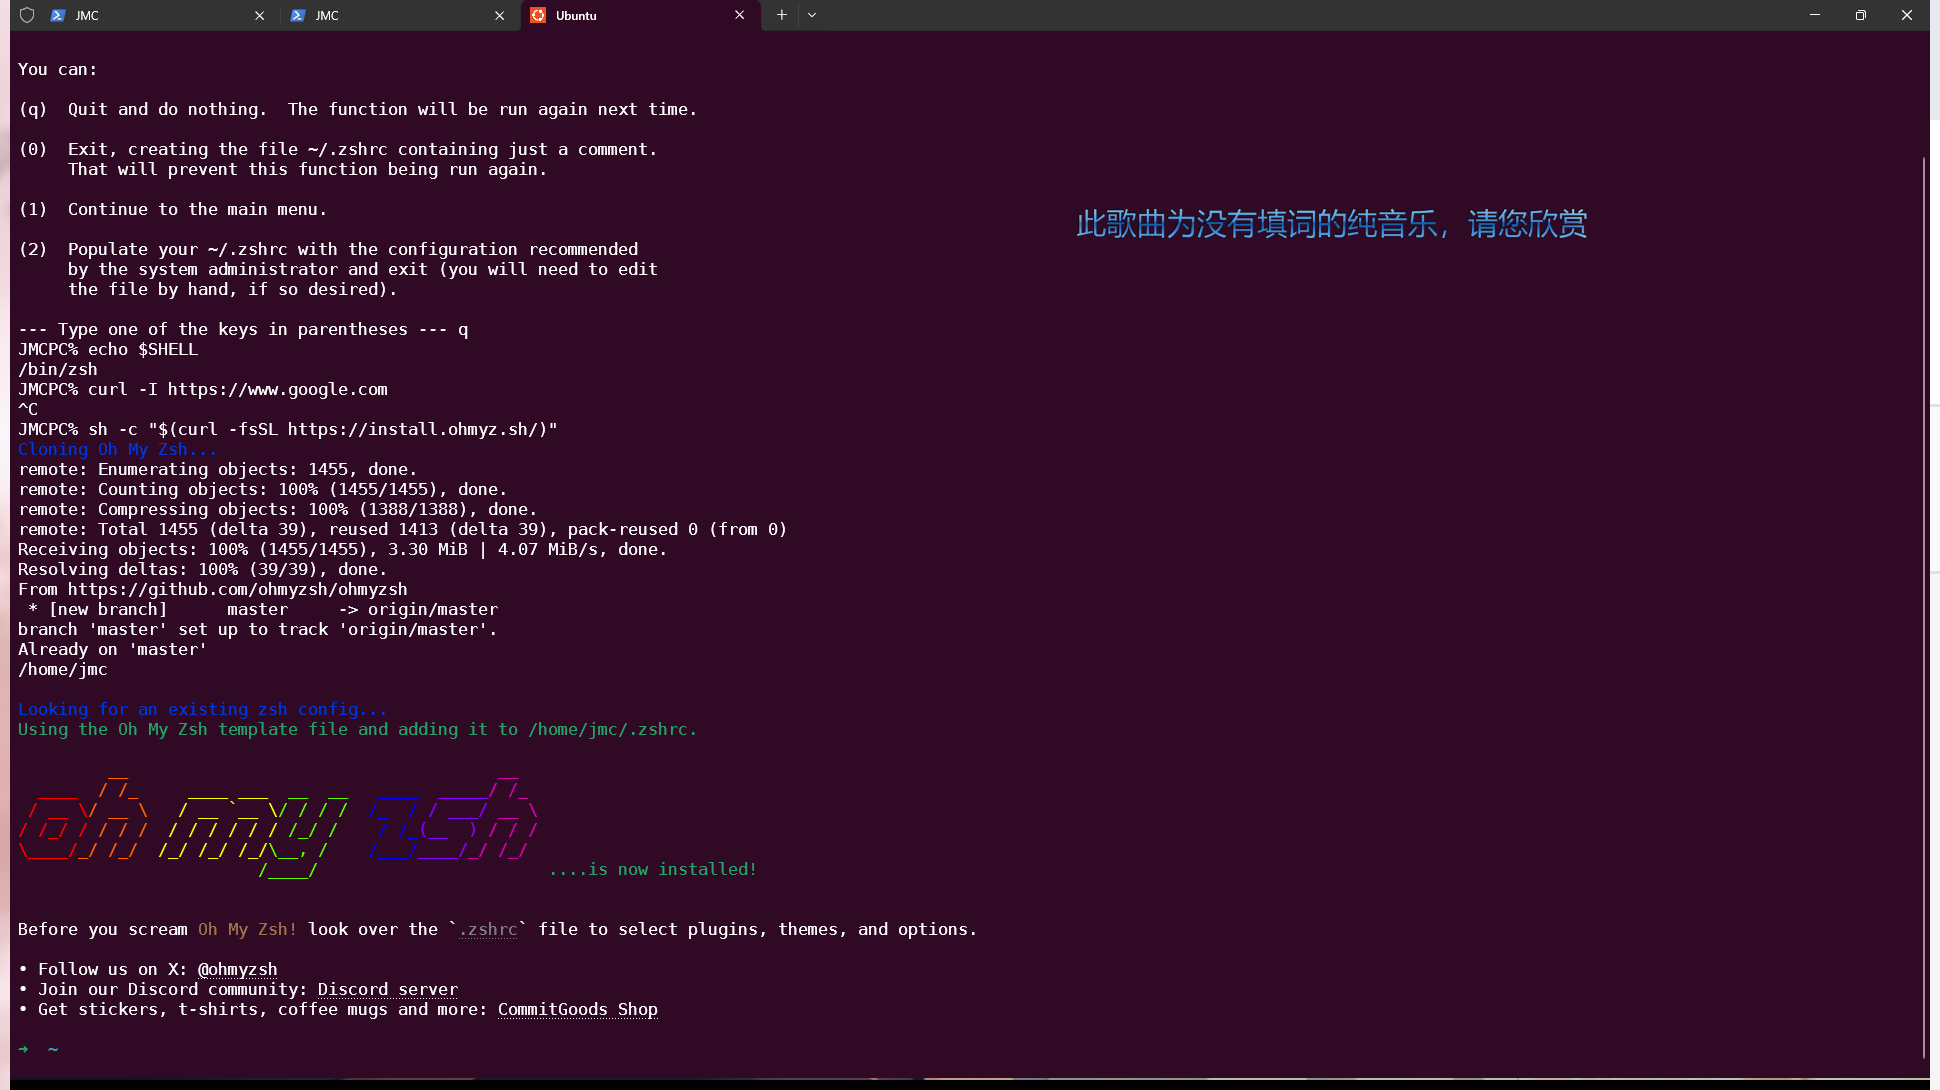
Task: Close the first JMC tab
Action: pos(260,15)
